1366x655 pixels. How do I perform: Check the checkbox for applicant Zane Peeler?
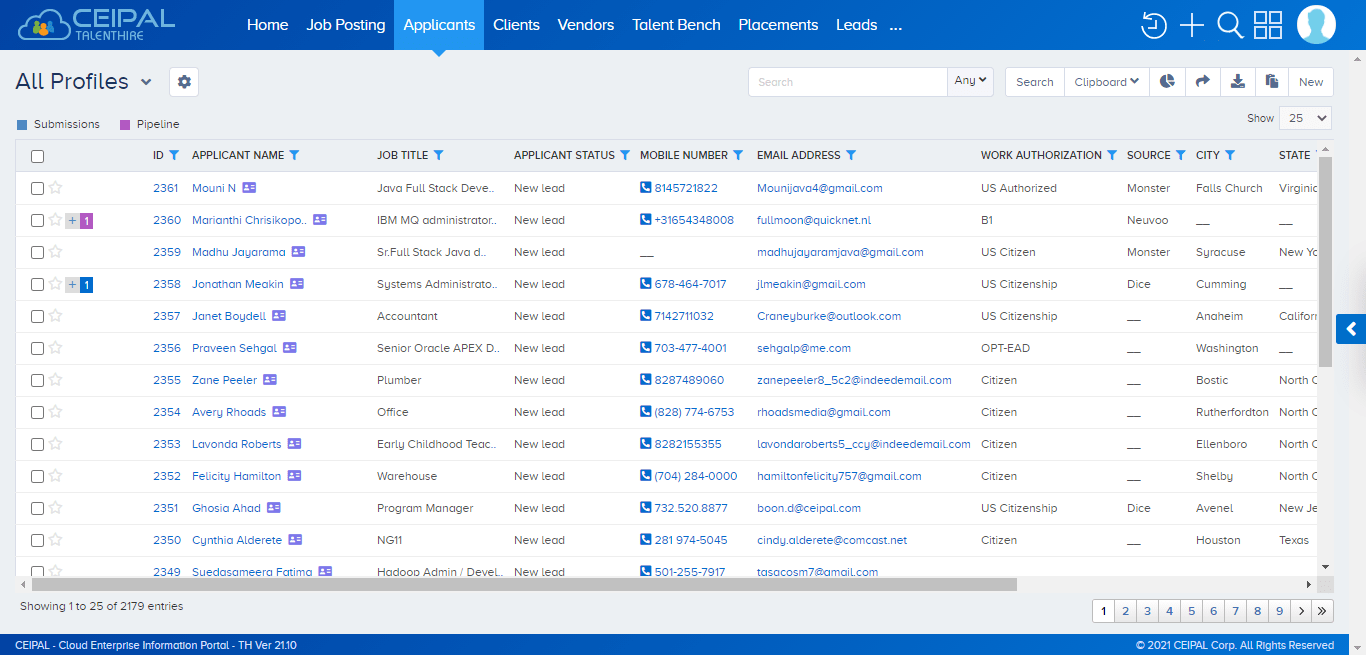pos(37,380)
